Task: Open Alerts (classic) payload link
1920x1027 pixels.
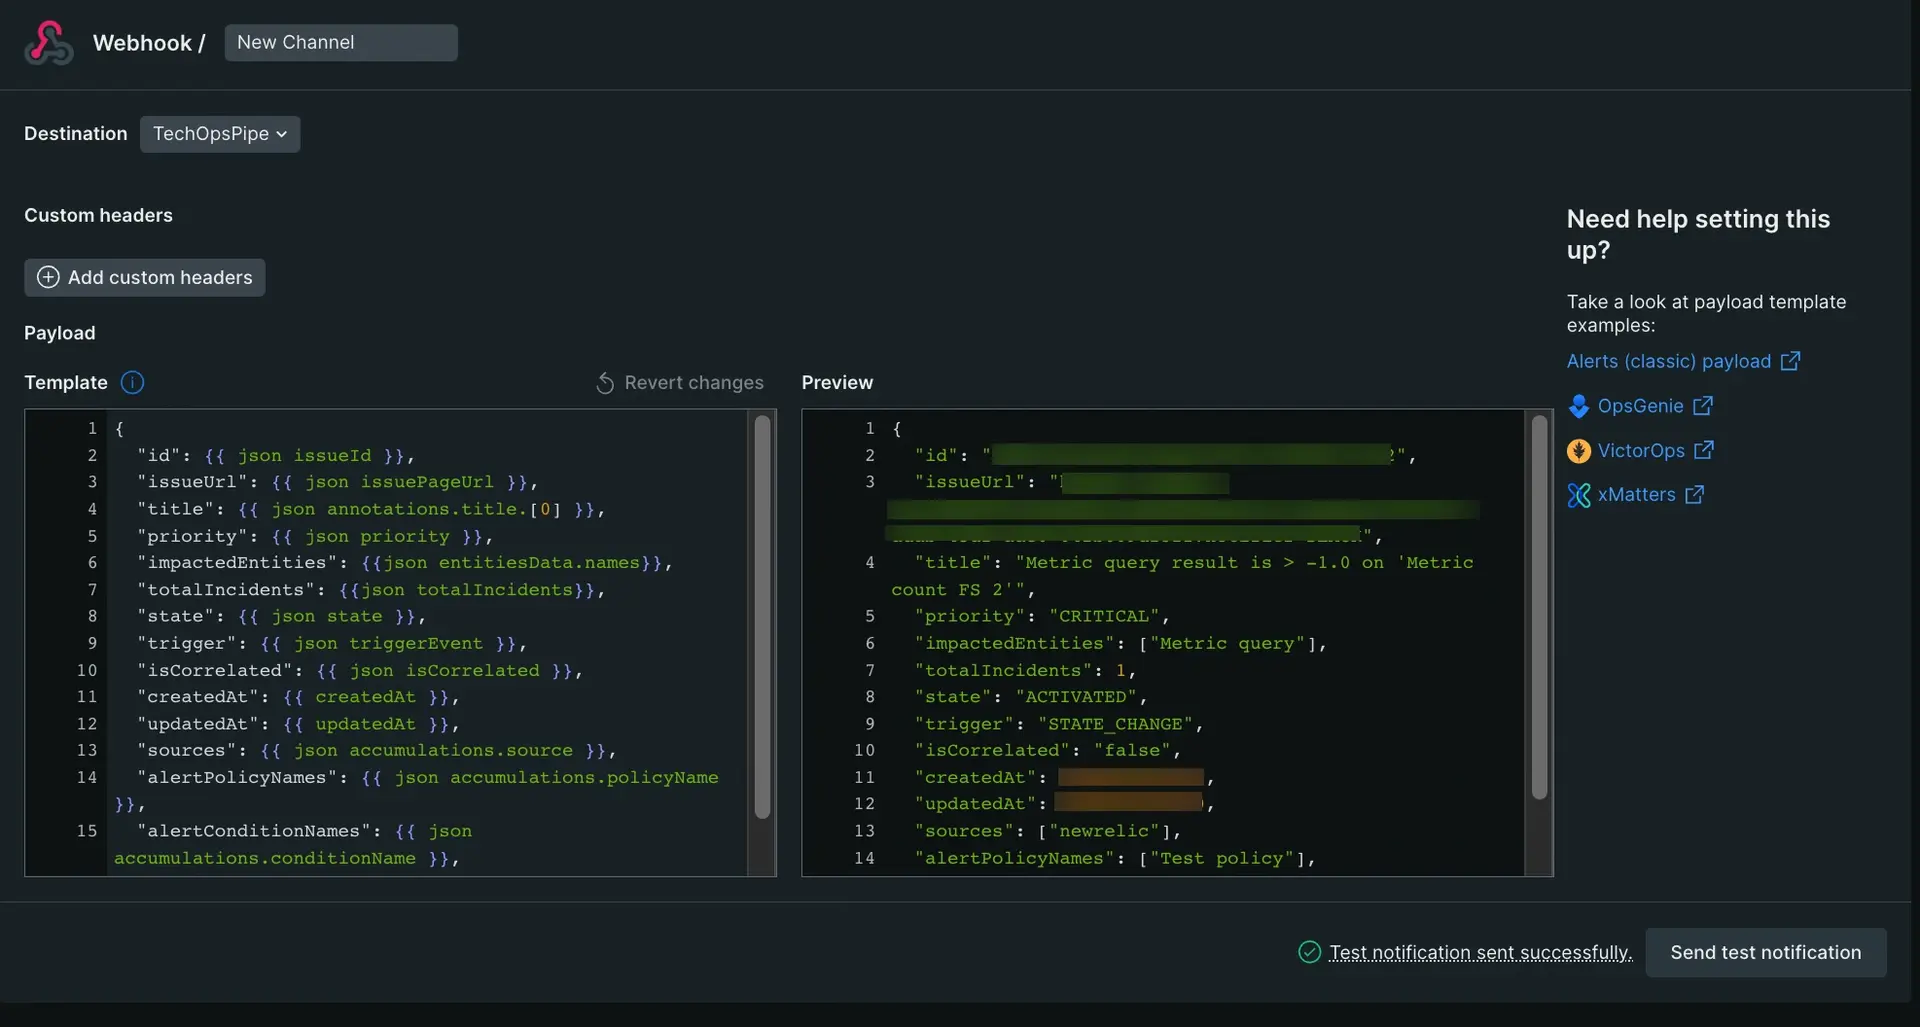Action: [1668, 361]
